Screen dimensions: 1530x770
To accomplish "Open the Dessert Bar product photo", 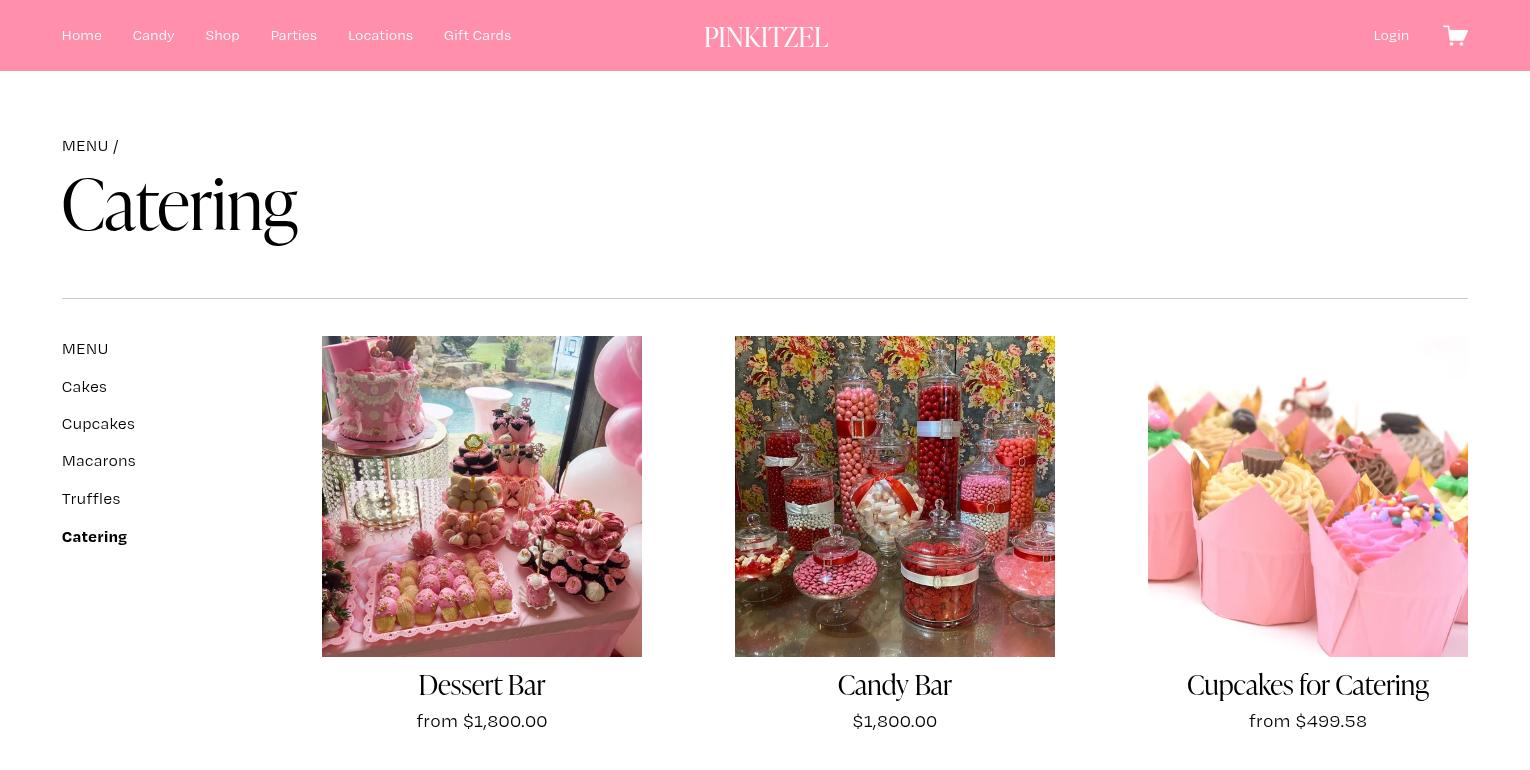I will 482,496.
